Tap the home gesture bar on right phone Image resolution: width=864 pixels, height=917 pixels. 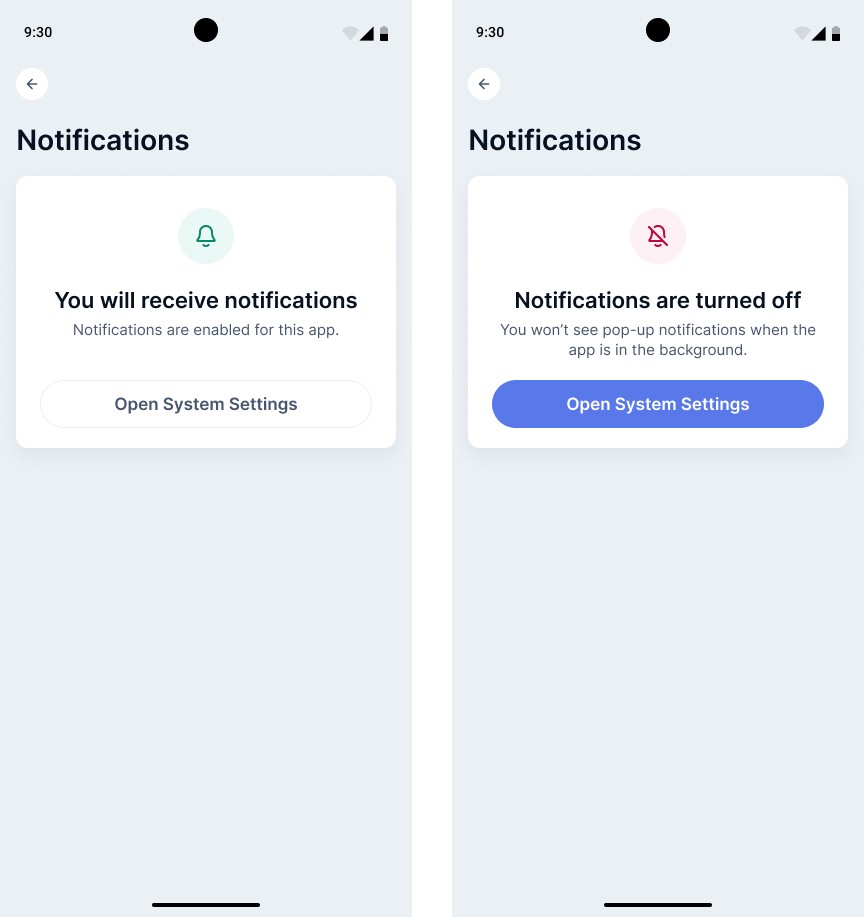point(658,904)
